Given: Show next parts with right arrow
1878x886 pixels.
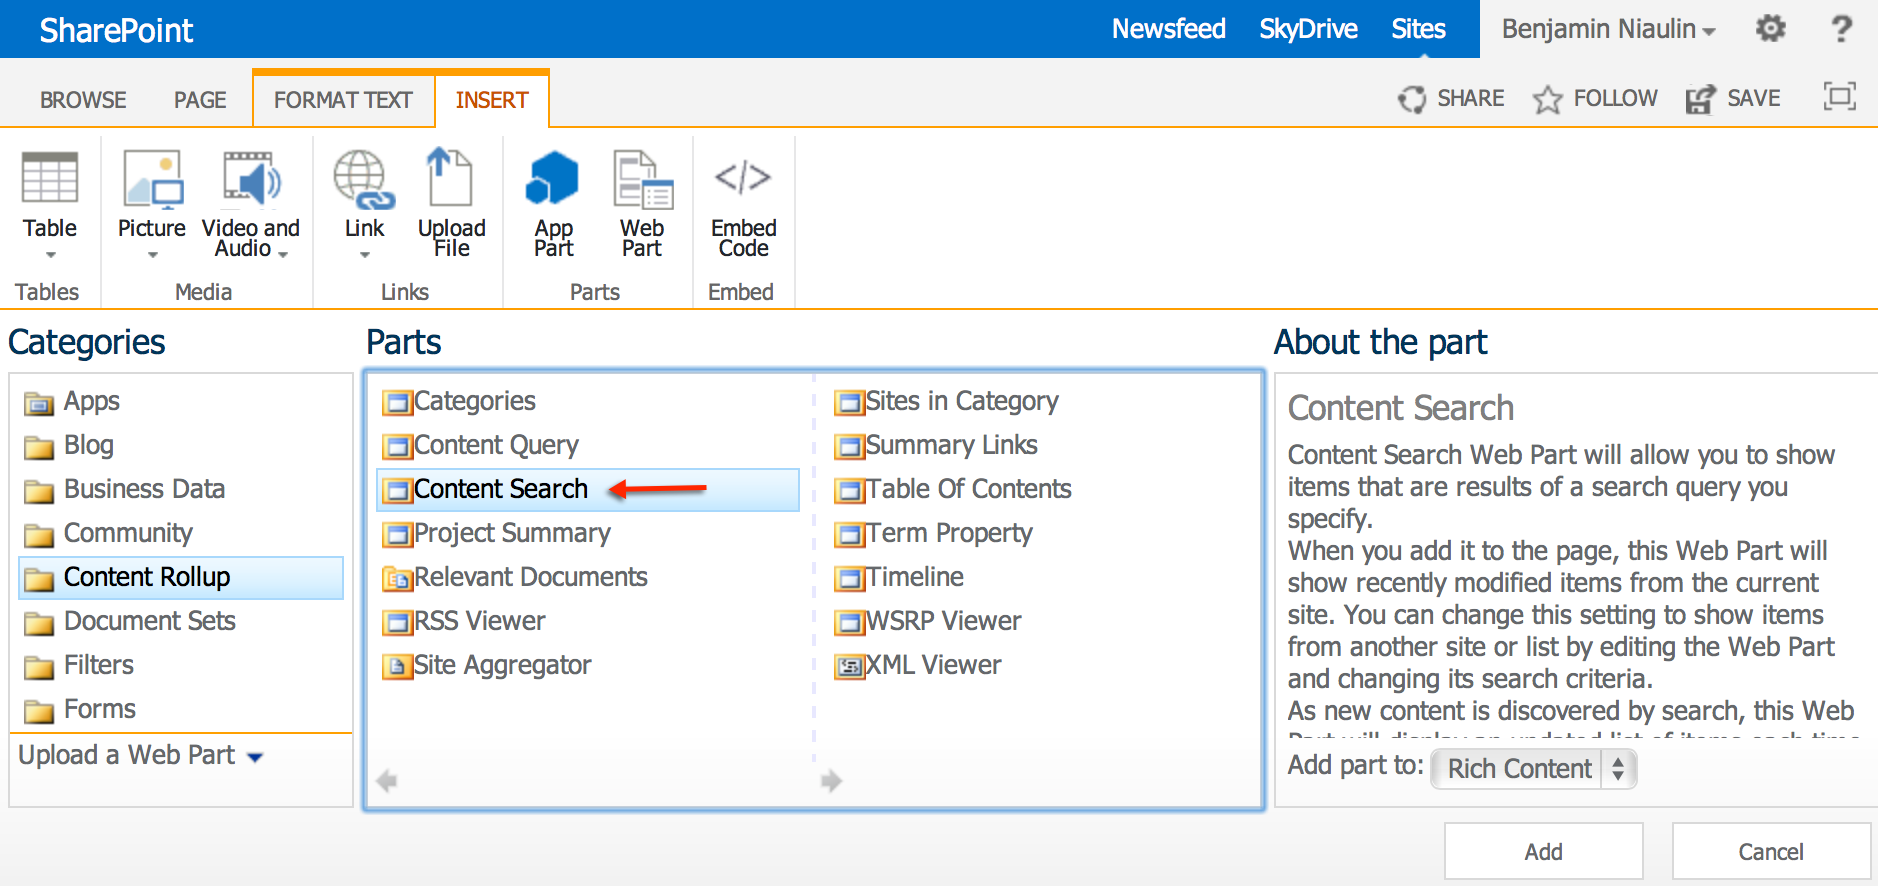Looking at the screenshot, I should (831, 780).
